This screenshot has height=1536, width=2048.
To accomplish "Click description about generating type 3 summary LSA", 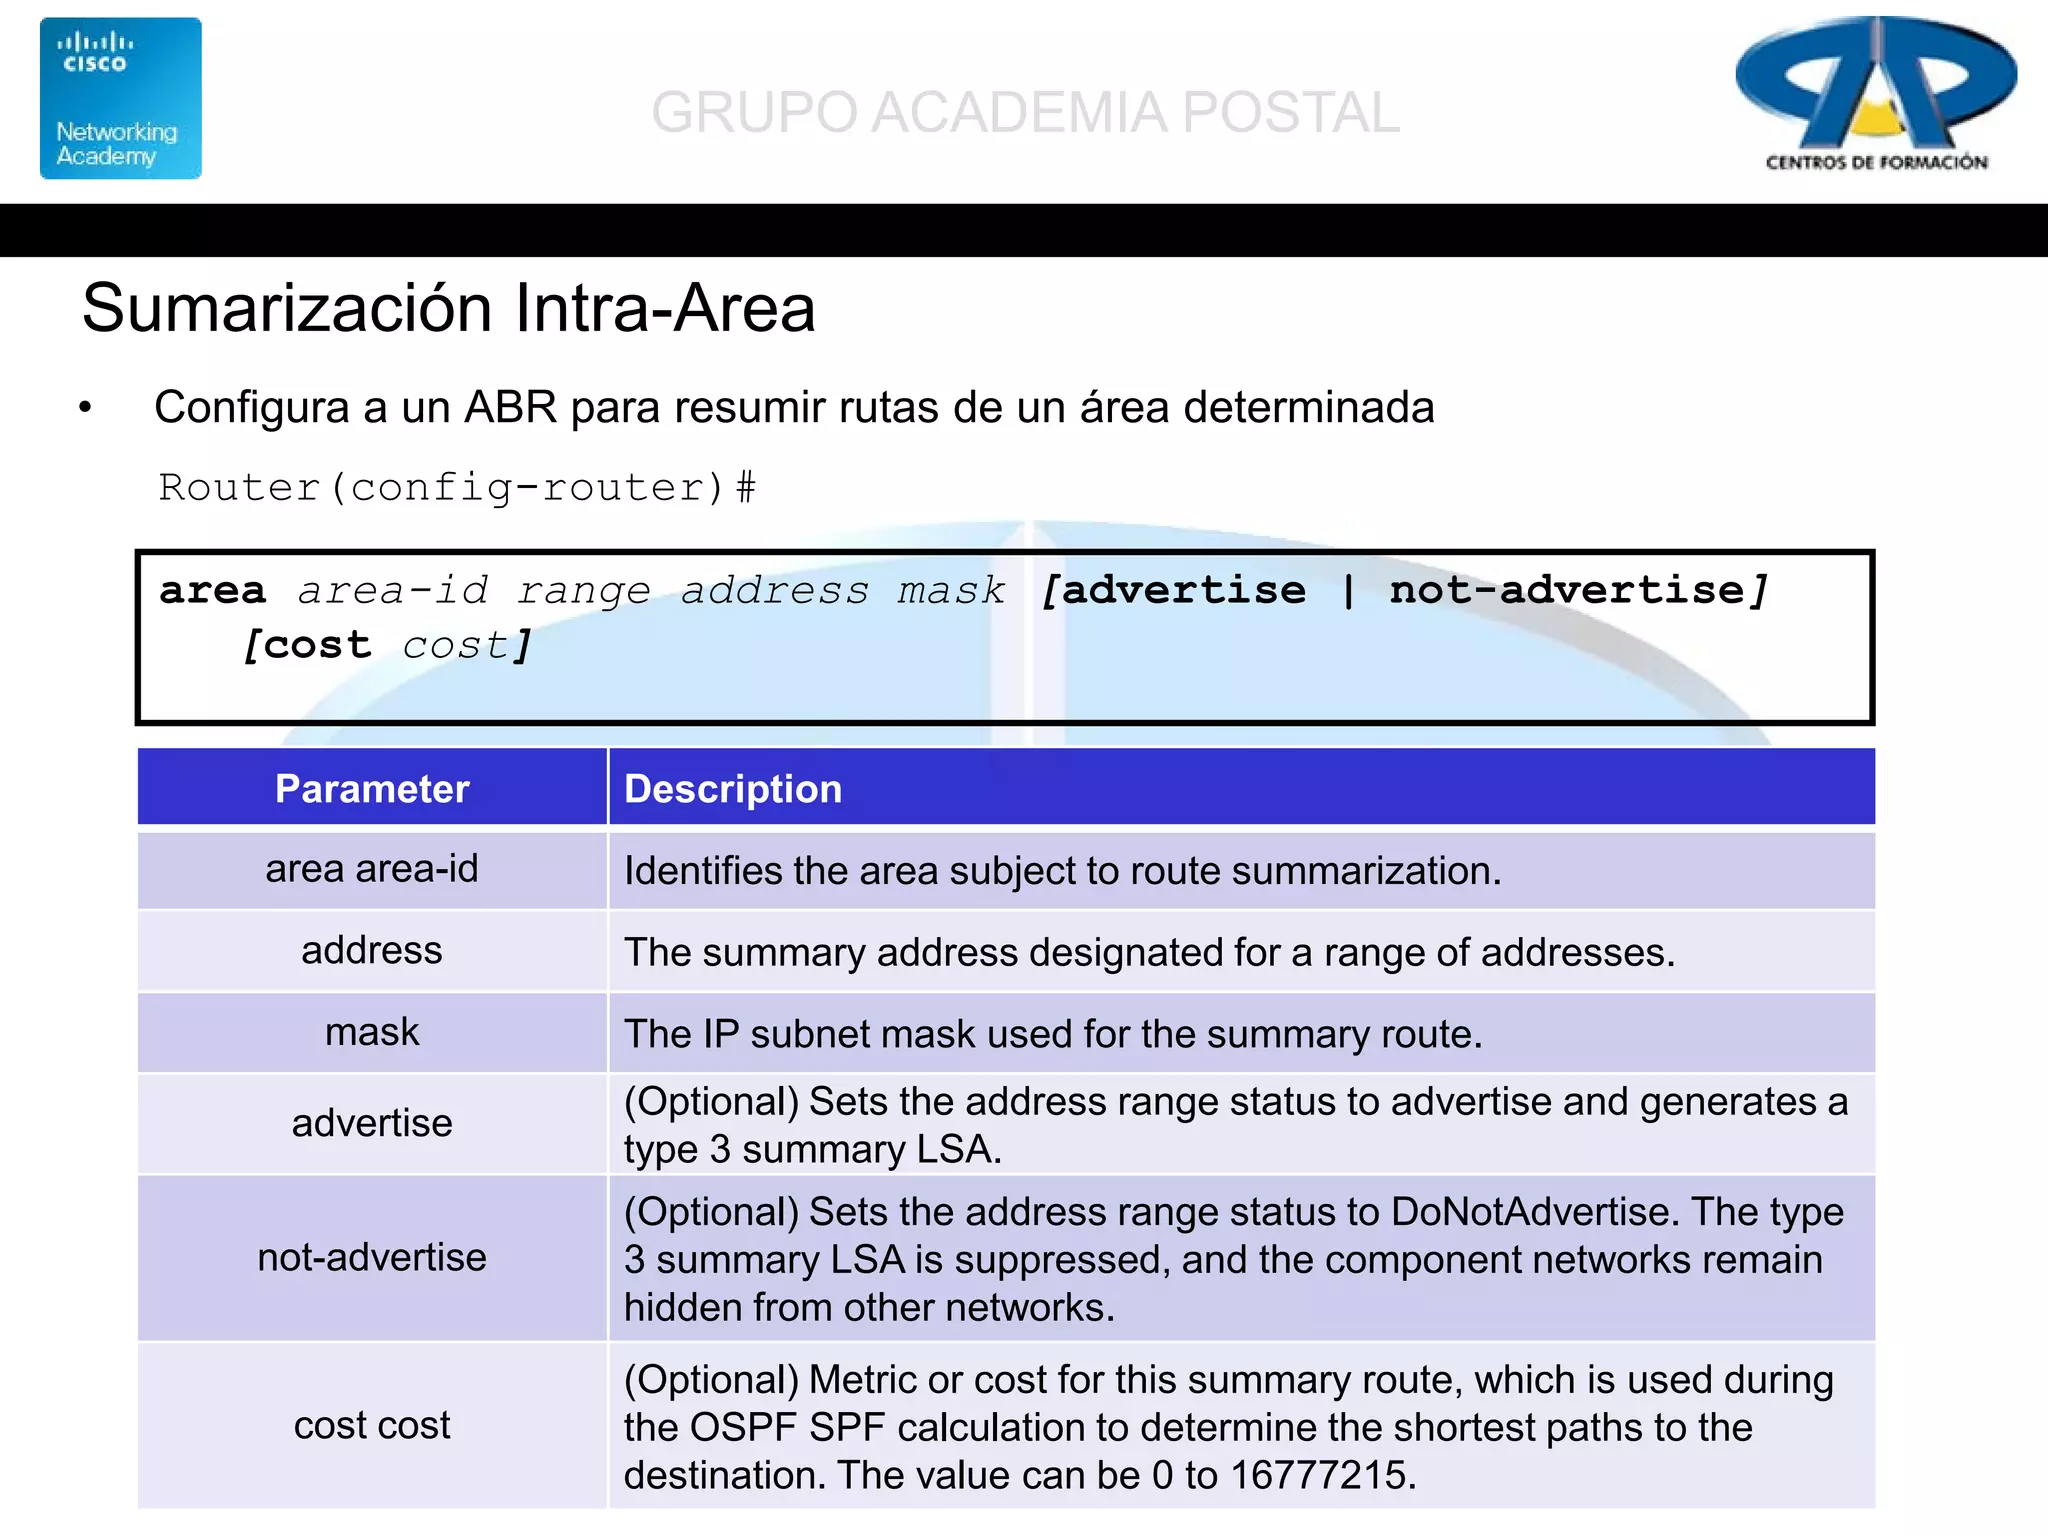I will (x=1242, y=1124).
